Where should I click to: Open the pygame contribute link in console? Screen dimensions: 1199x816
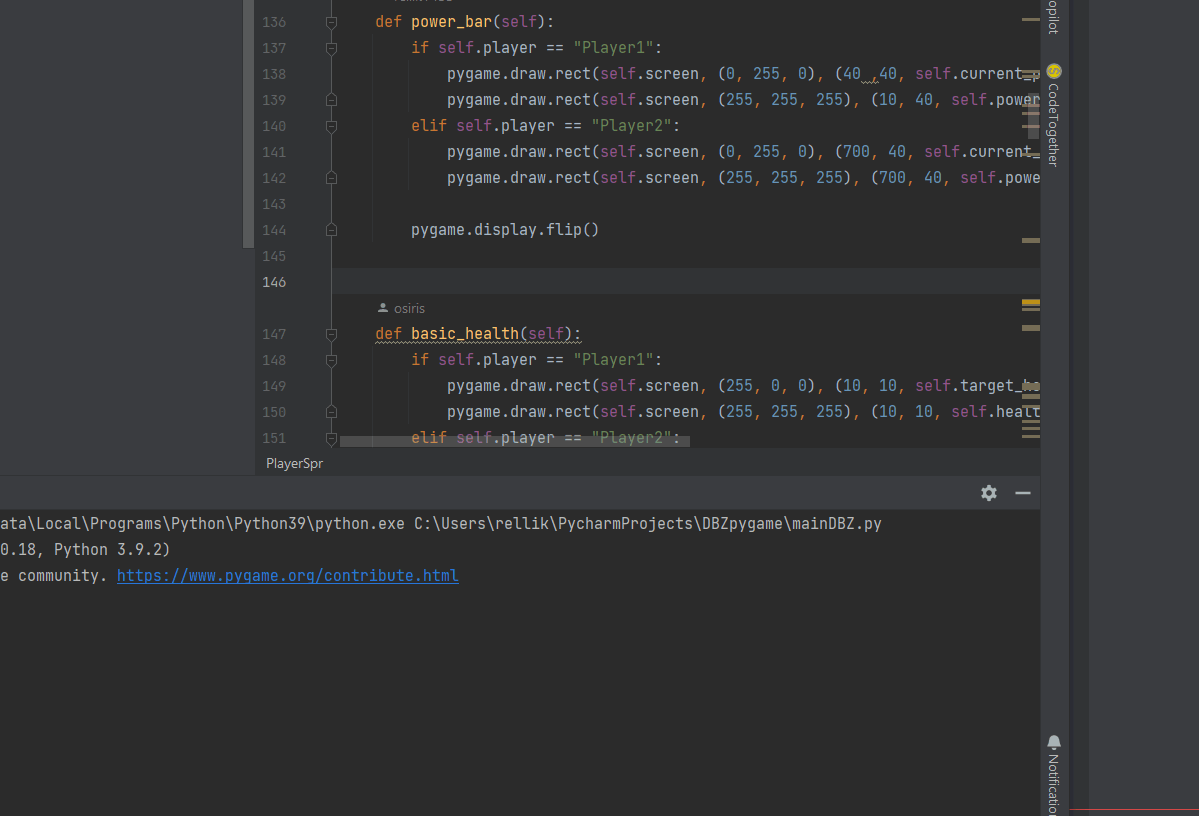point(288,576)
